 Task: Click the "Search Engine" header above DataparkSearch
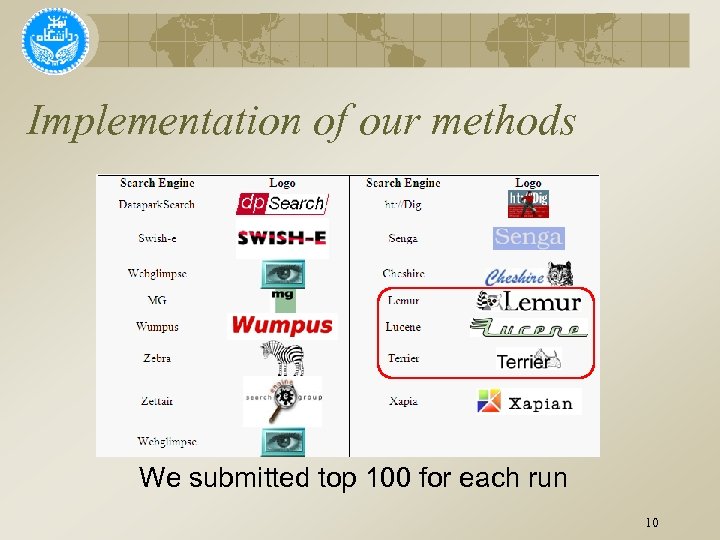click(x=157, y=183)
